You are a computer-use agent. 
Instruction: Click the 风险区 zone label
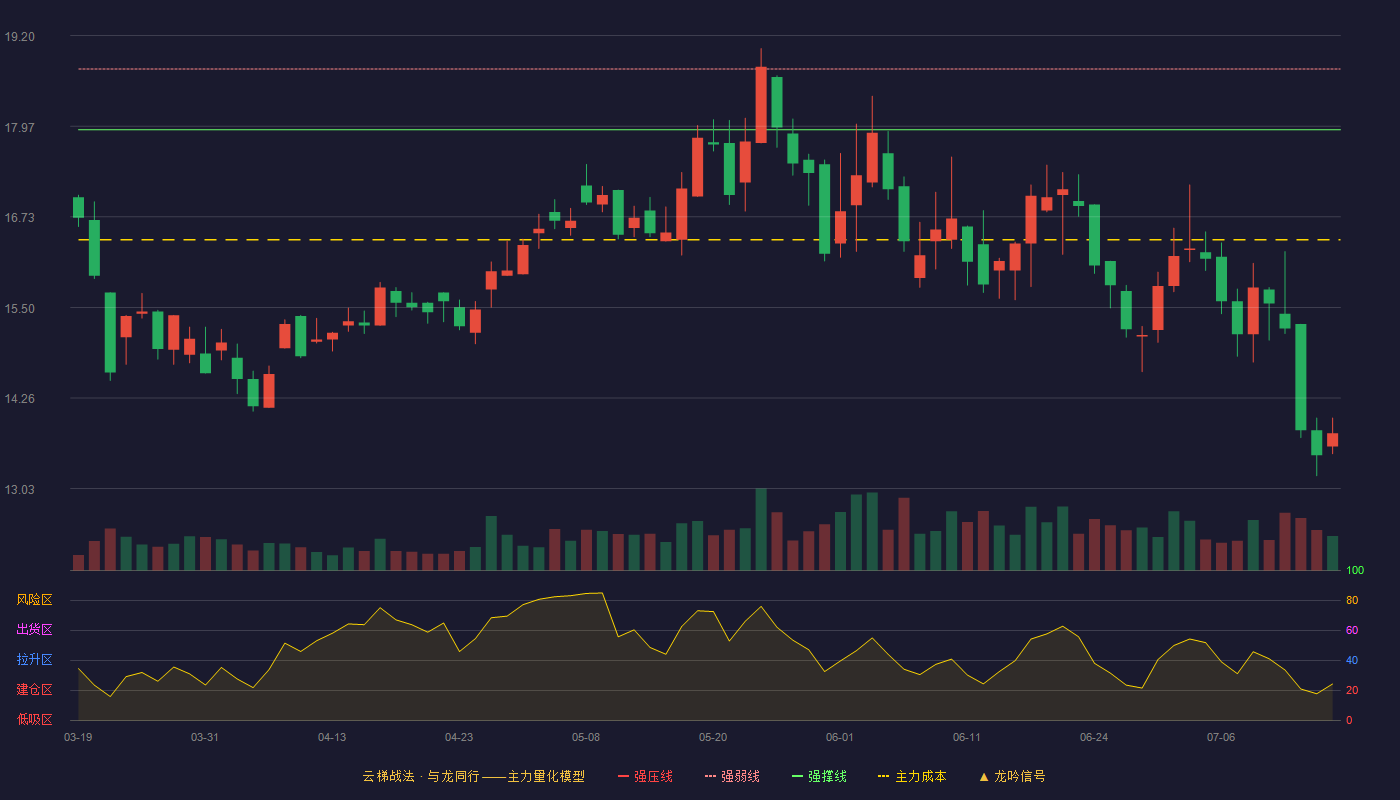coord(34,600)
